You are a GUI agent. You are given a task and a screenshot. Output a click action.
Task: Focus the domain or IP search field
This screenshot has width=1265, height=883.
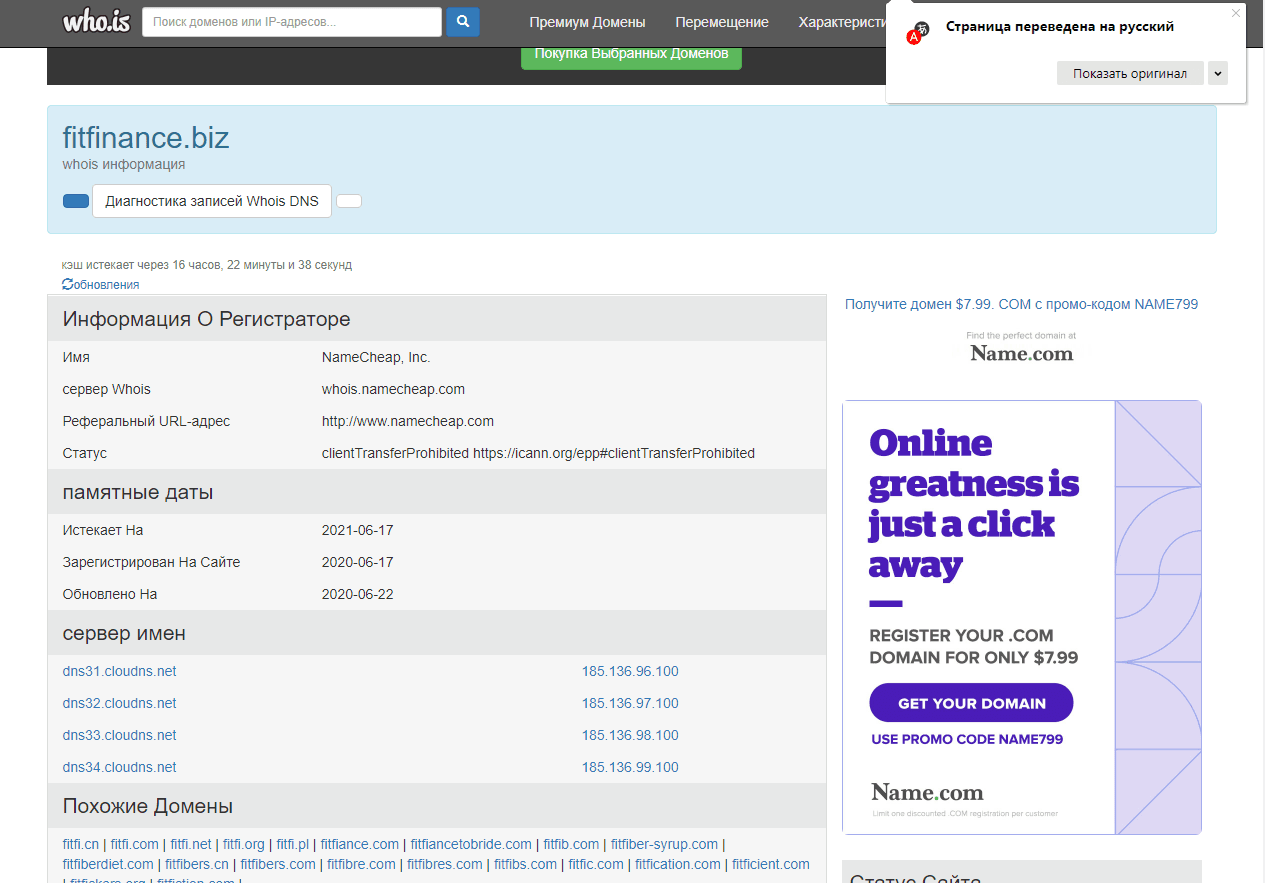pyautogui.click(x=291, y=22)
